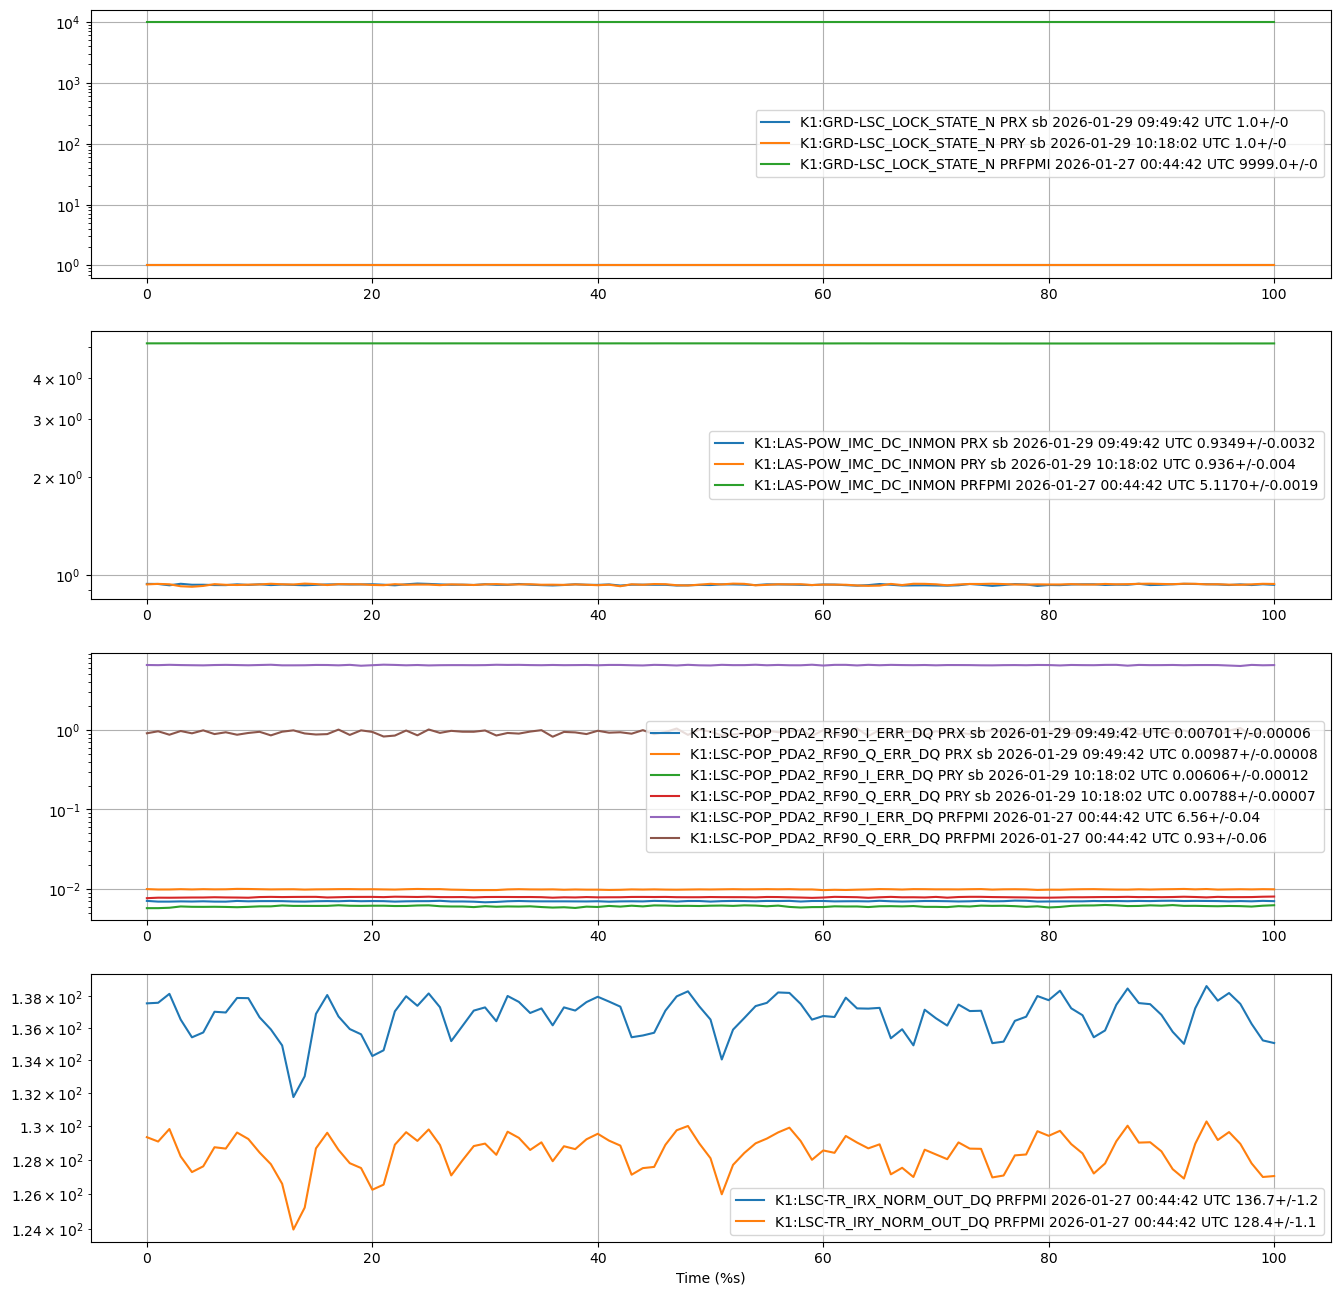The height and width of the screenshot is (1295, 1340).
Task: Click the "Time (%s)" x-axis label
Action: click(710, 1278)
